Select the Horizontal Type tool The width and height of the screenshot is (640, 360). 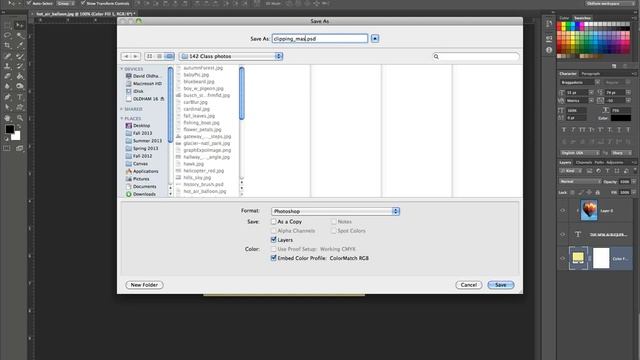[x=19, y=97]
